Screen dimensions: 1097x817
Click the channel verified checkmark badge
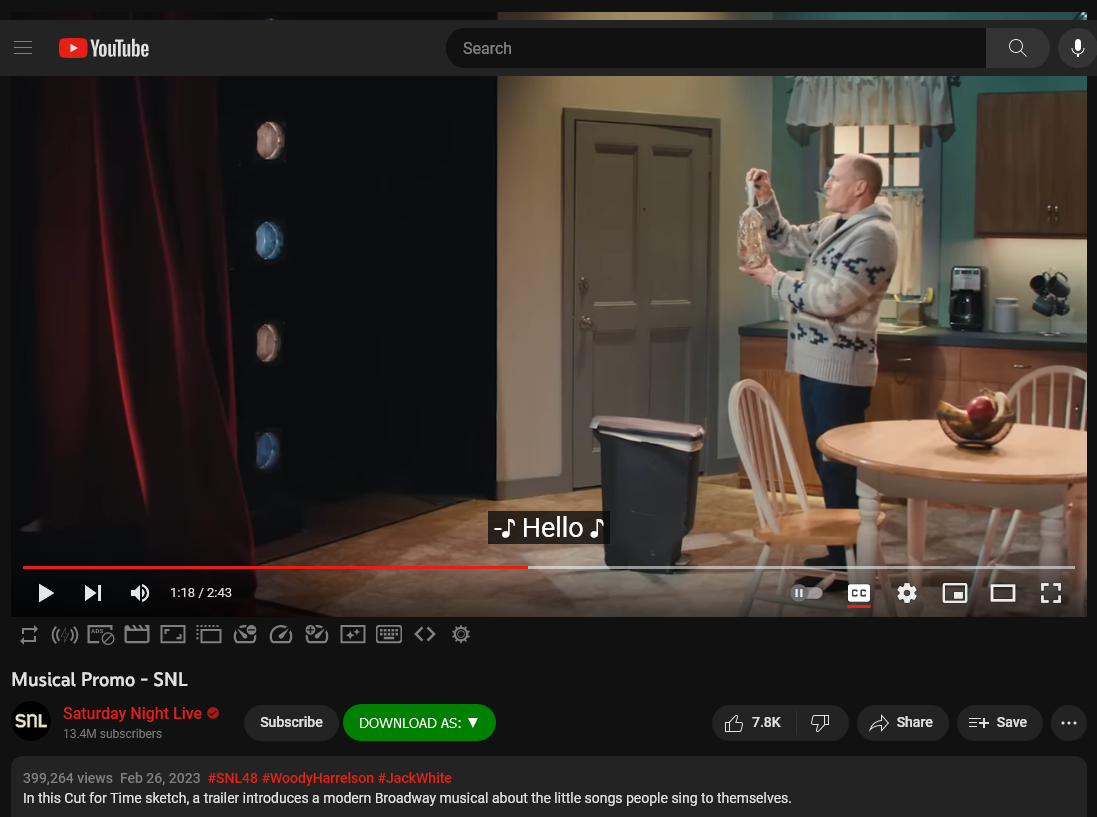click(213, 713)
